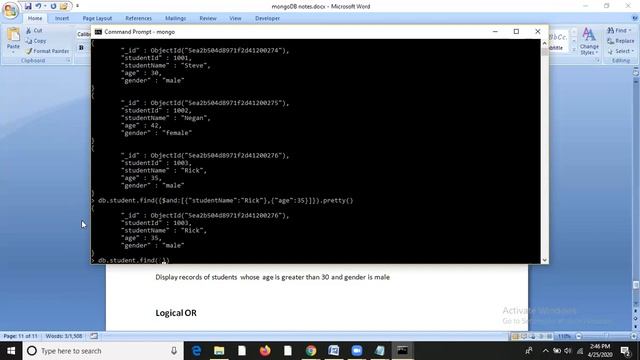
Task: Click the zoom slider track in Word
Action: point(606,336)
